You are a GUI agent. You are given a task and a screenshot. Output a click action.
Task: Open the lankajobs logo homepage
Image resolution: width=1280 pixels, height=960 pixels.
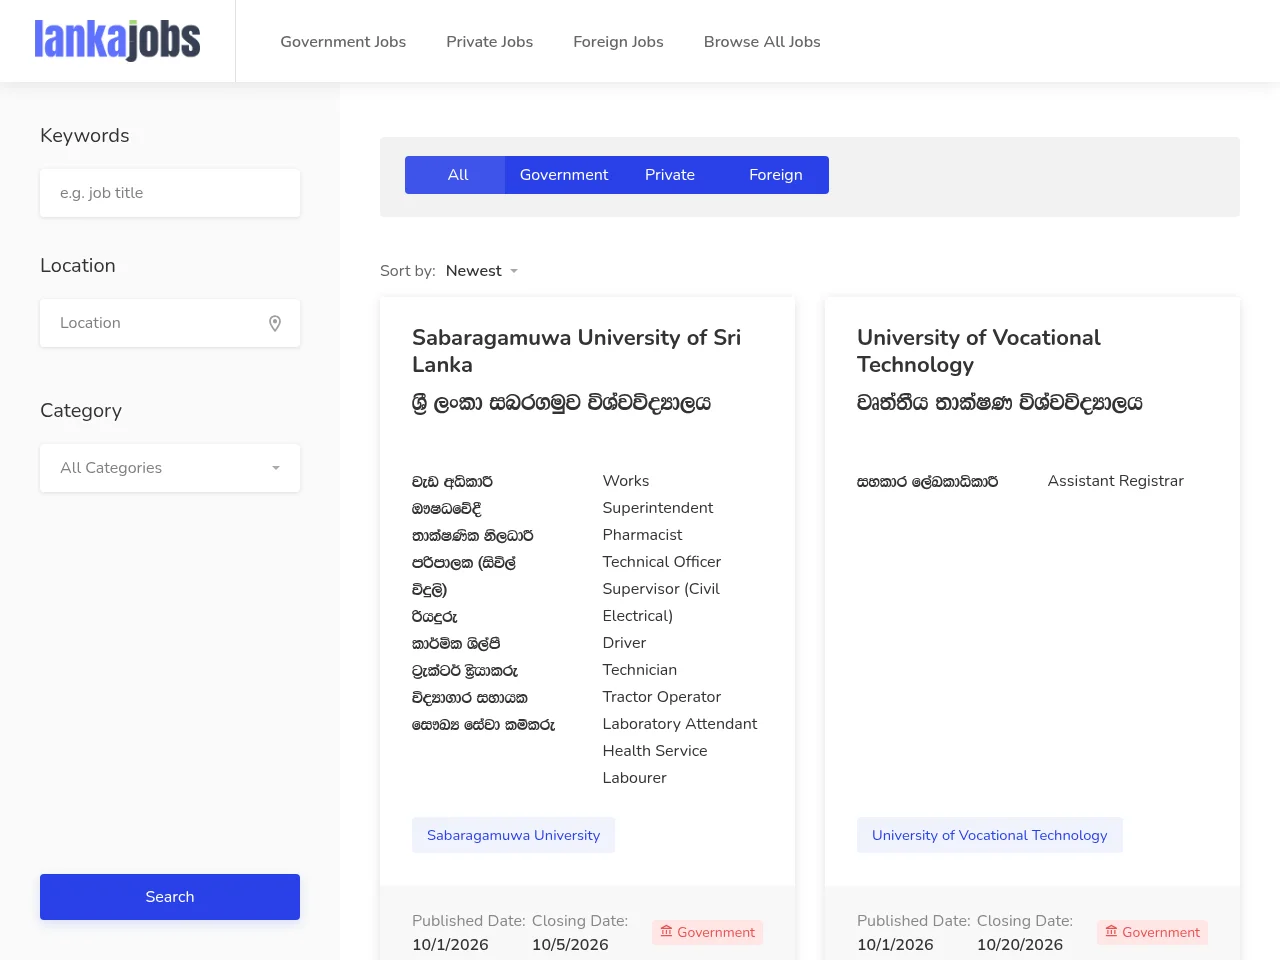point(117,41)
